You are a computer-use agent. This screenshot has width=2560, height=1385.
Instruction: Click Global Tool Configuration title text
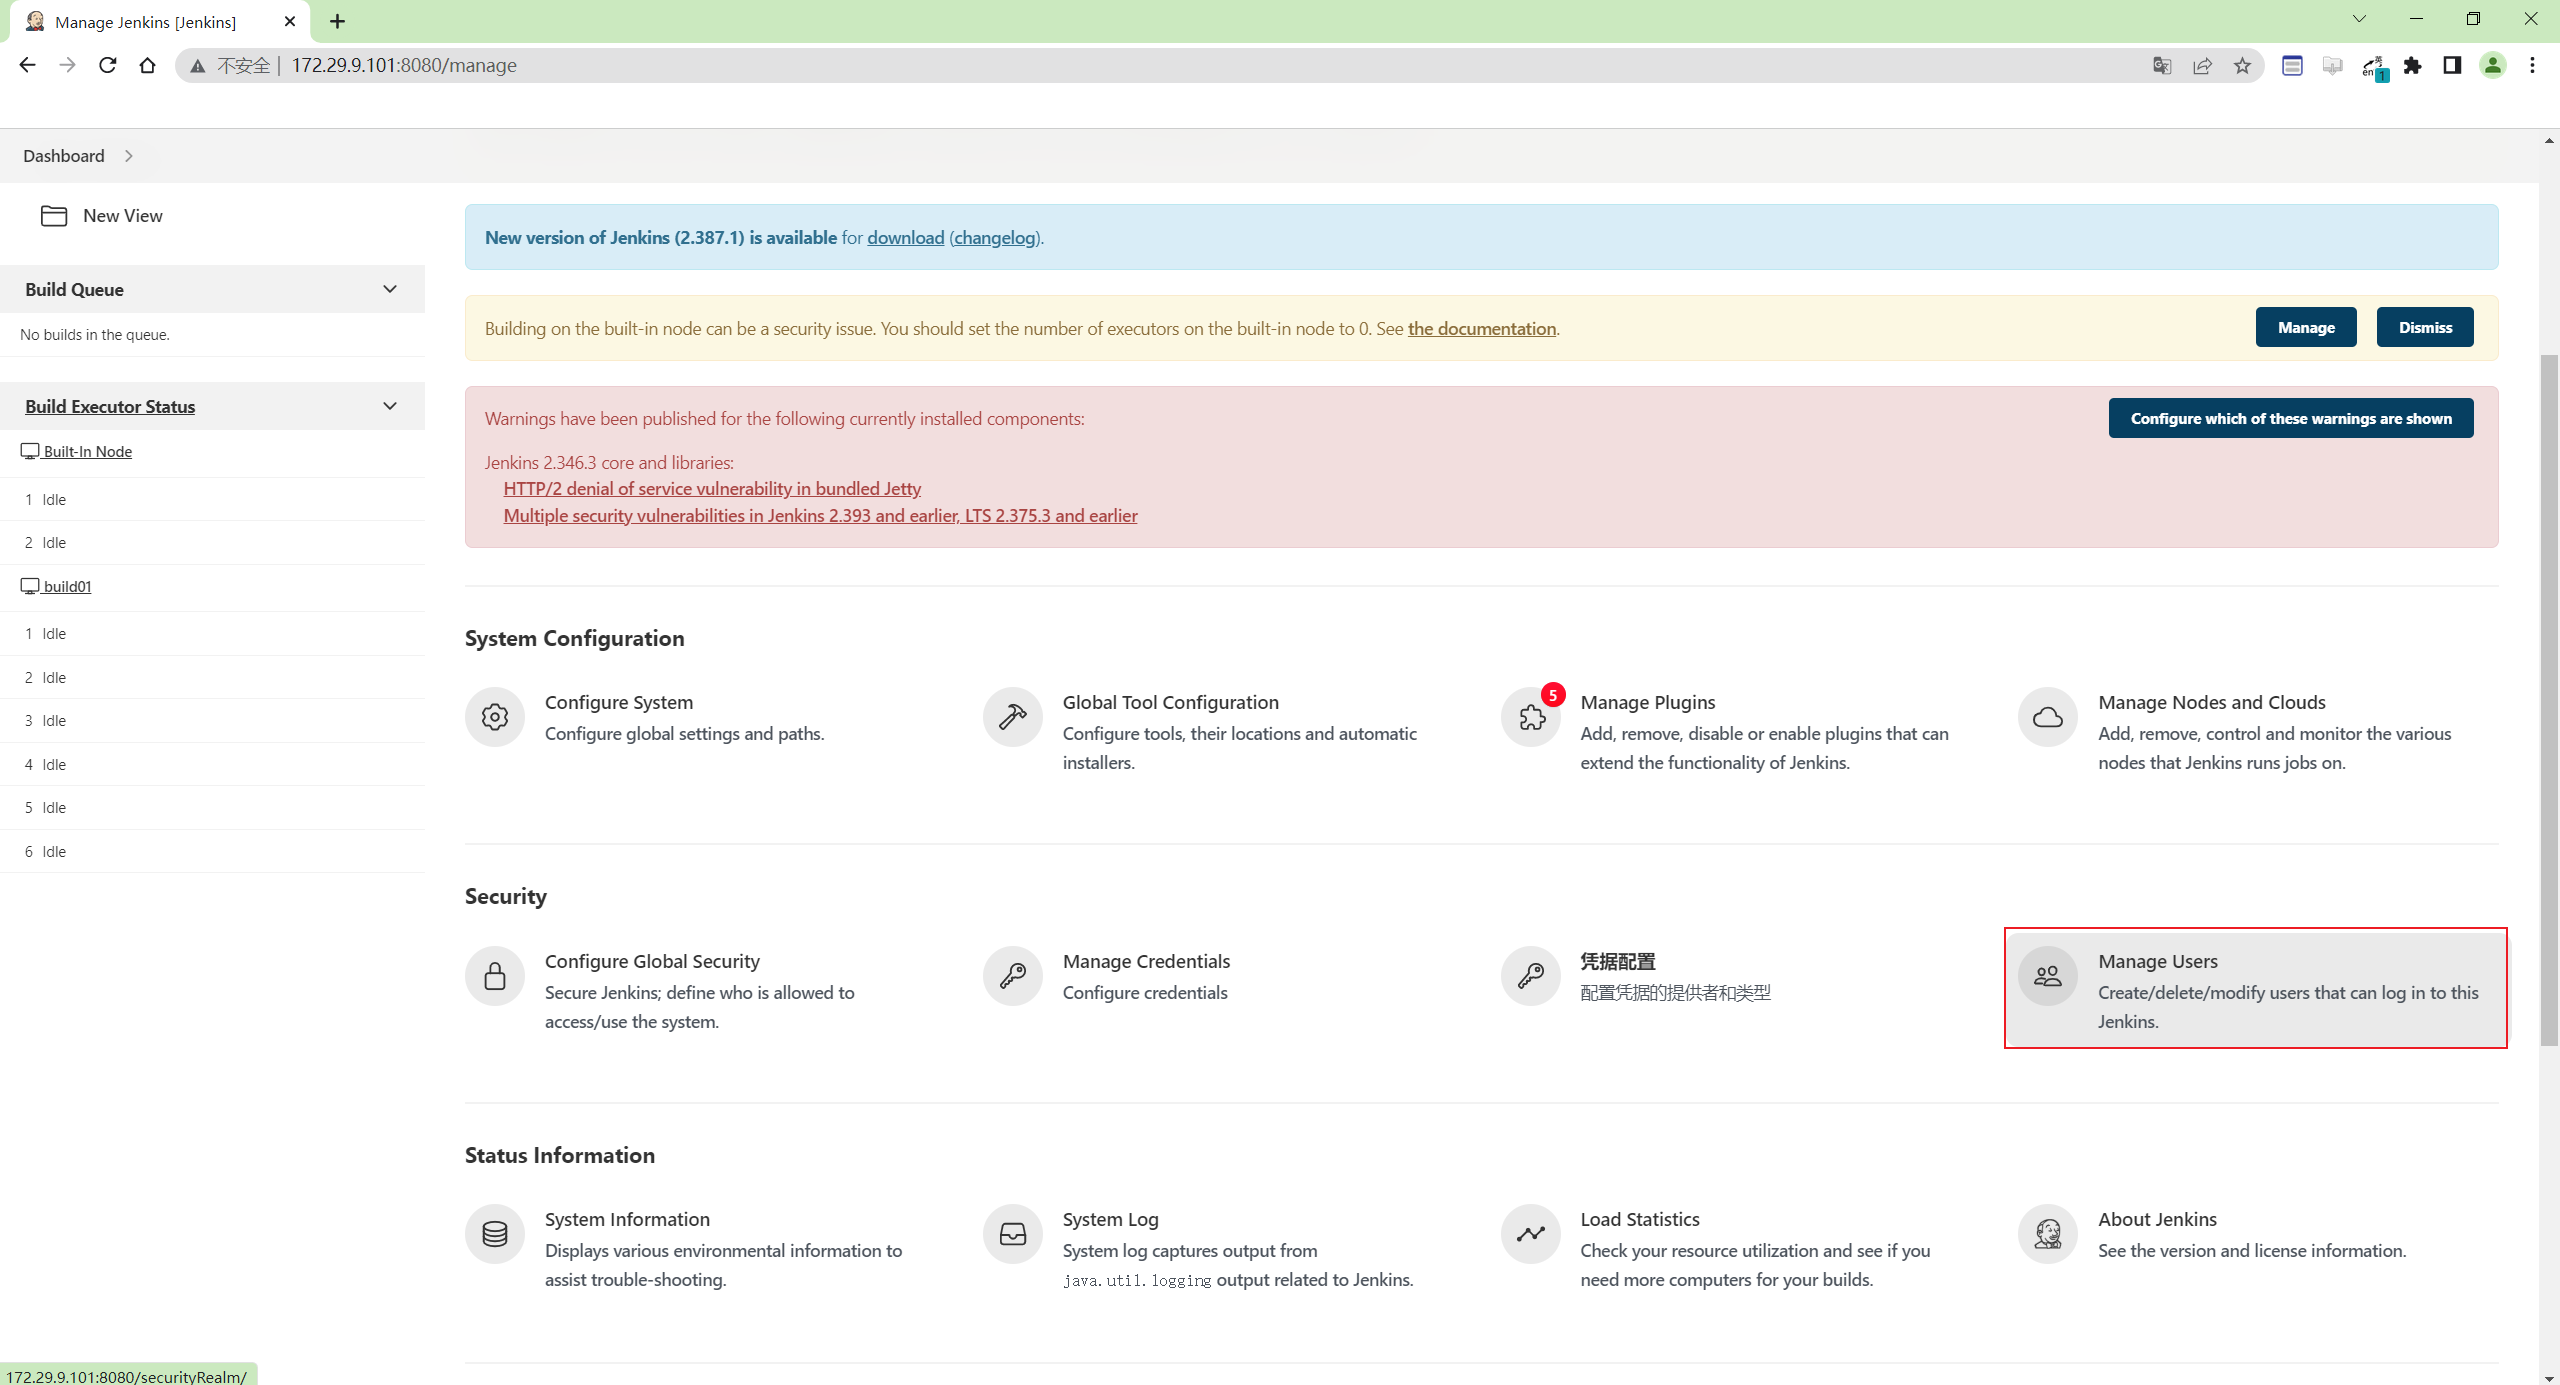pyautogui.click(x=1171, y=703)
